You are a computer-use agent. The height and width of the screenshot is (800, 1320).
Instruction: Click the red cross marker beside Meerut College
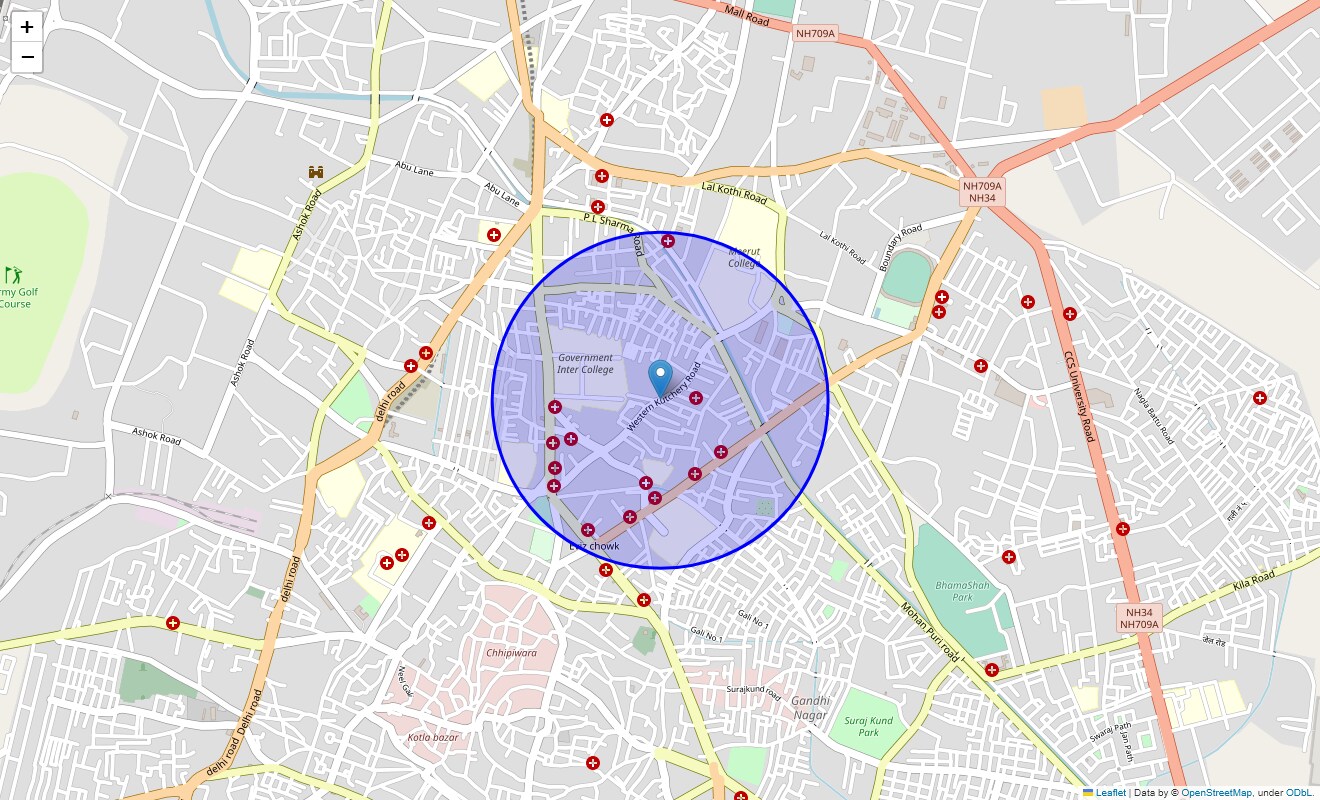(666, 240)
